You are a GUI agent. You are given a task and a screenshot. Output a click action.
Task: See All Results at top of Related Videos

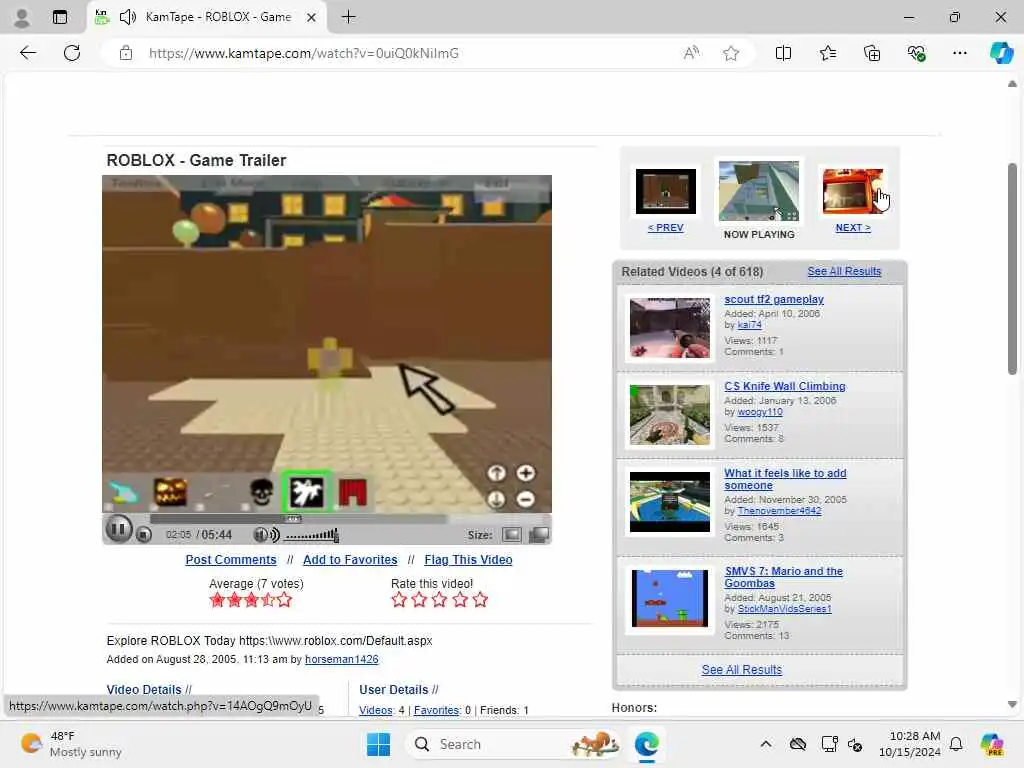(x=844, y=271)
